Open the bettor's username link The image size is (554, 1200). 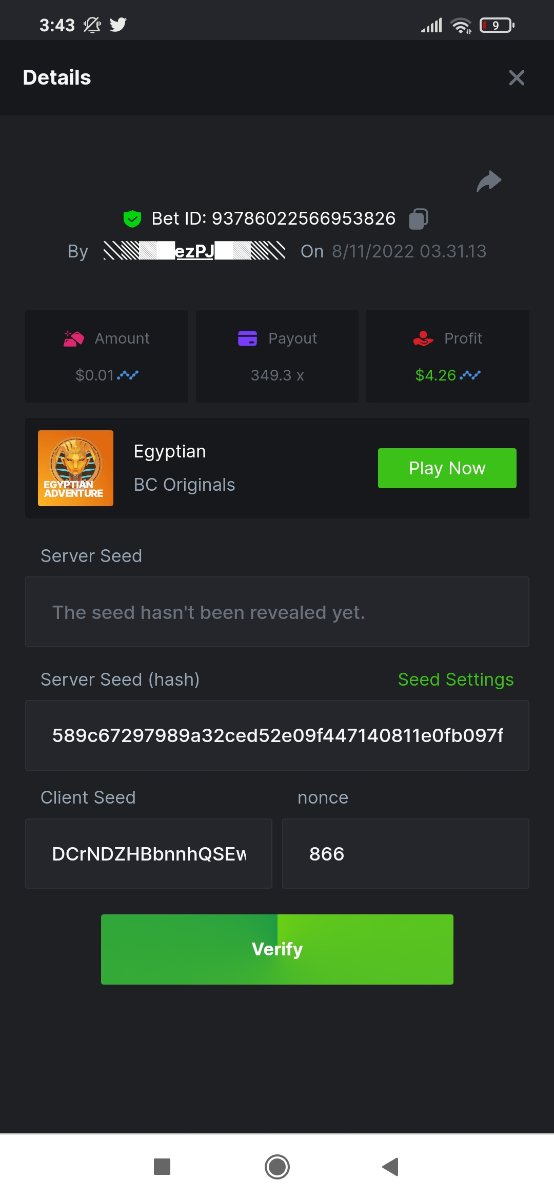coord(194,251)
